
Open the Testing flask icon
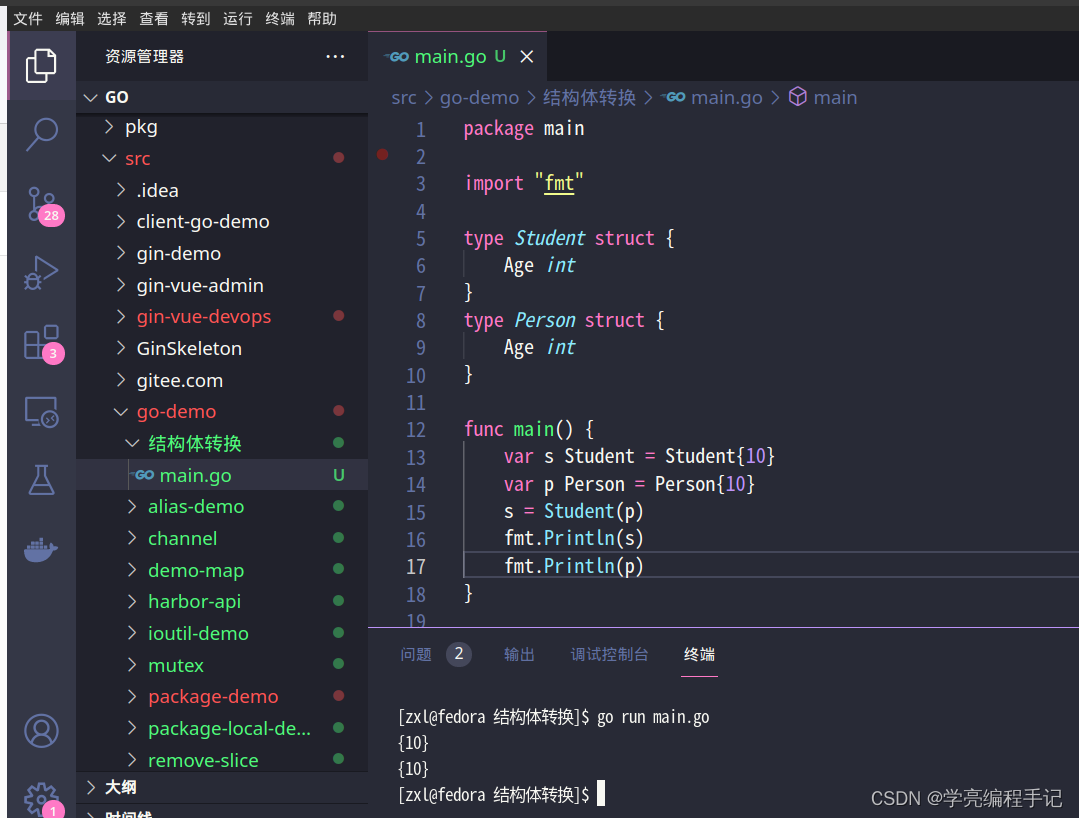tap(41, 480)
